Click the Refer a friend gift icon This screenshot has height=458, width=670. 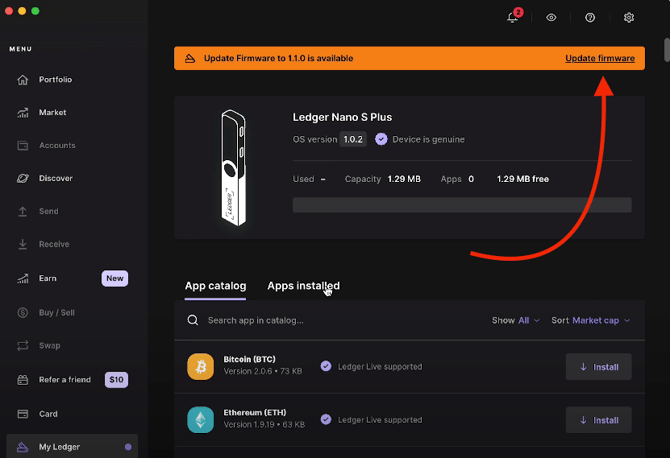tap(23, 380)
